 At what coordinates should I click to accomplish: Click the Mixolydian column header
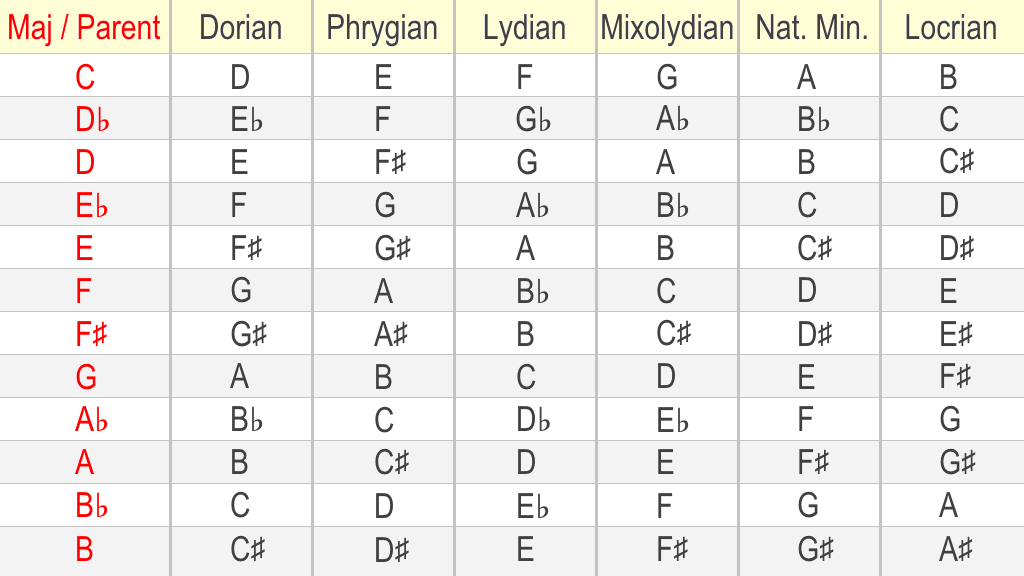click(667, 27)
